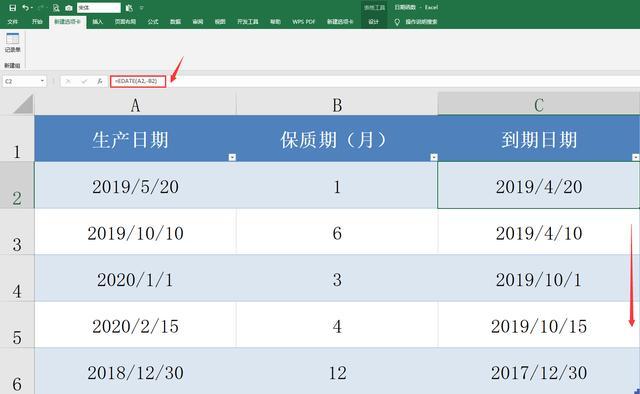Screen dimensions: 640x394
Task: Click the confirm checkmark in formula bar
Action: (x=84, y=81)
